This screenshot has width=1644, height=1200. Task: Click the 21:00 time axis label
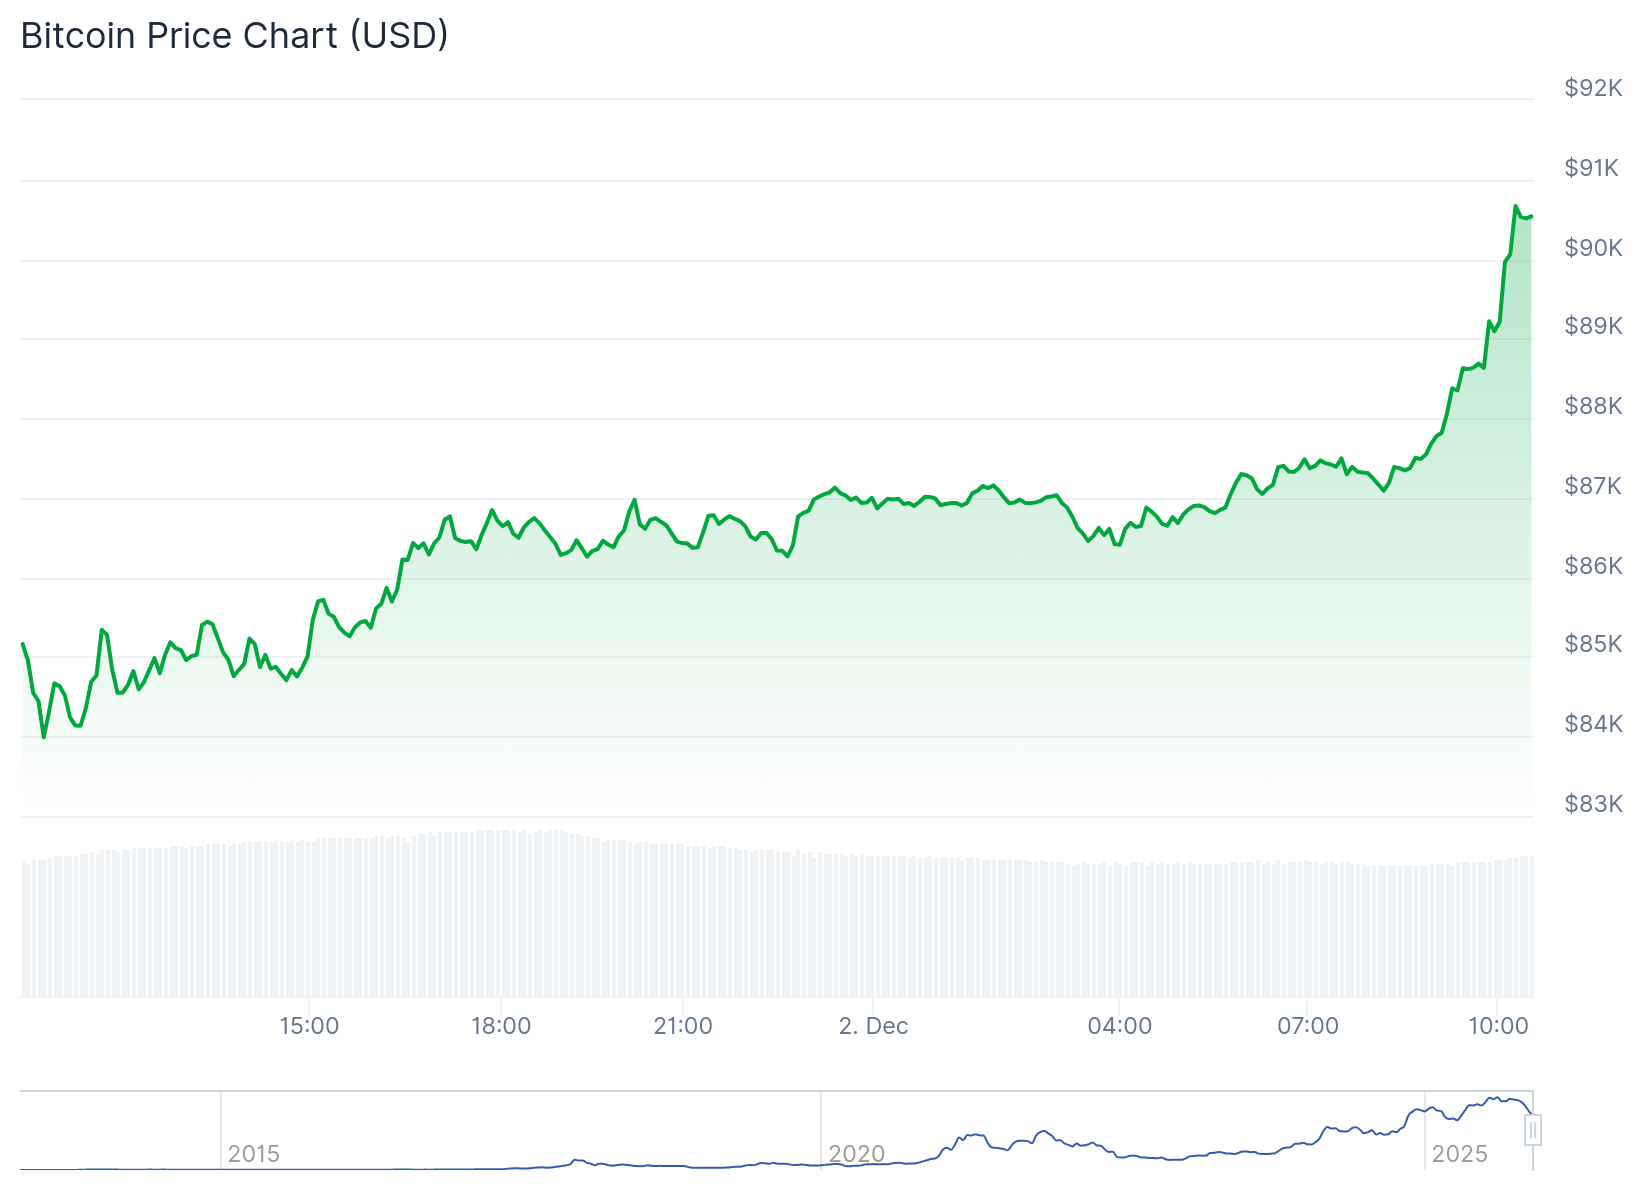[x=683, y=1026]
